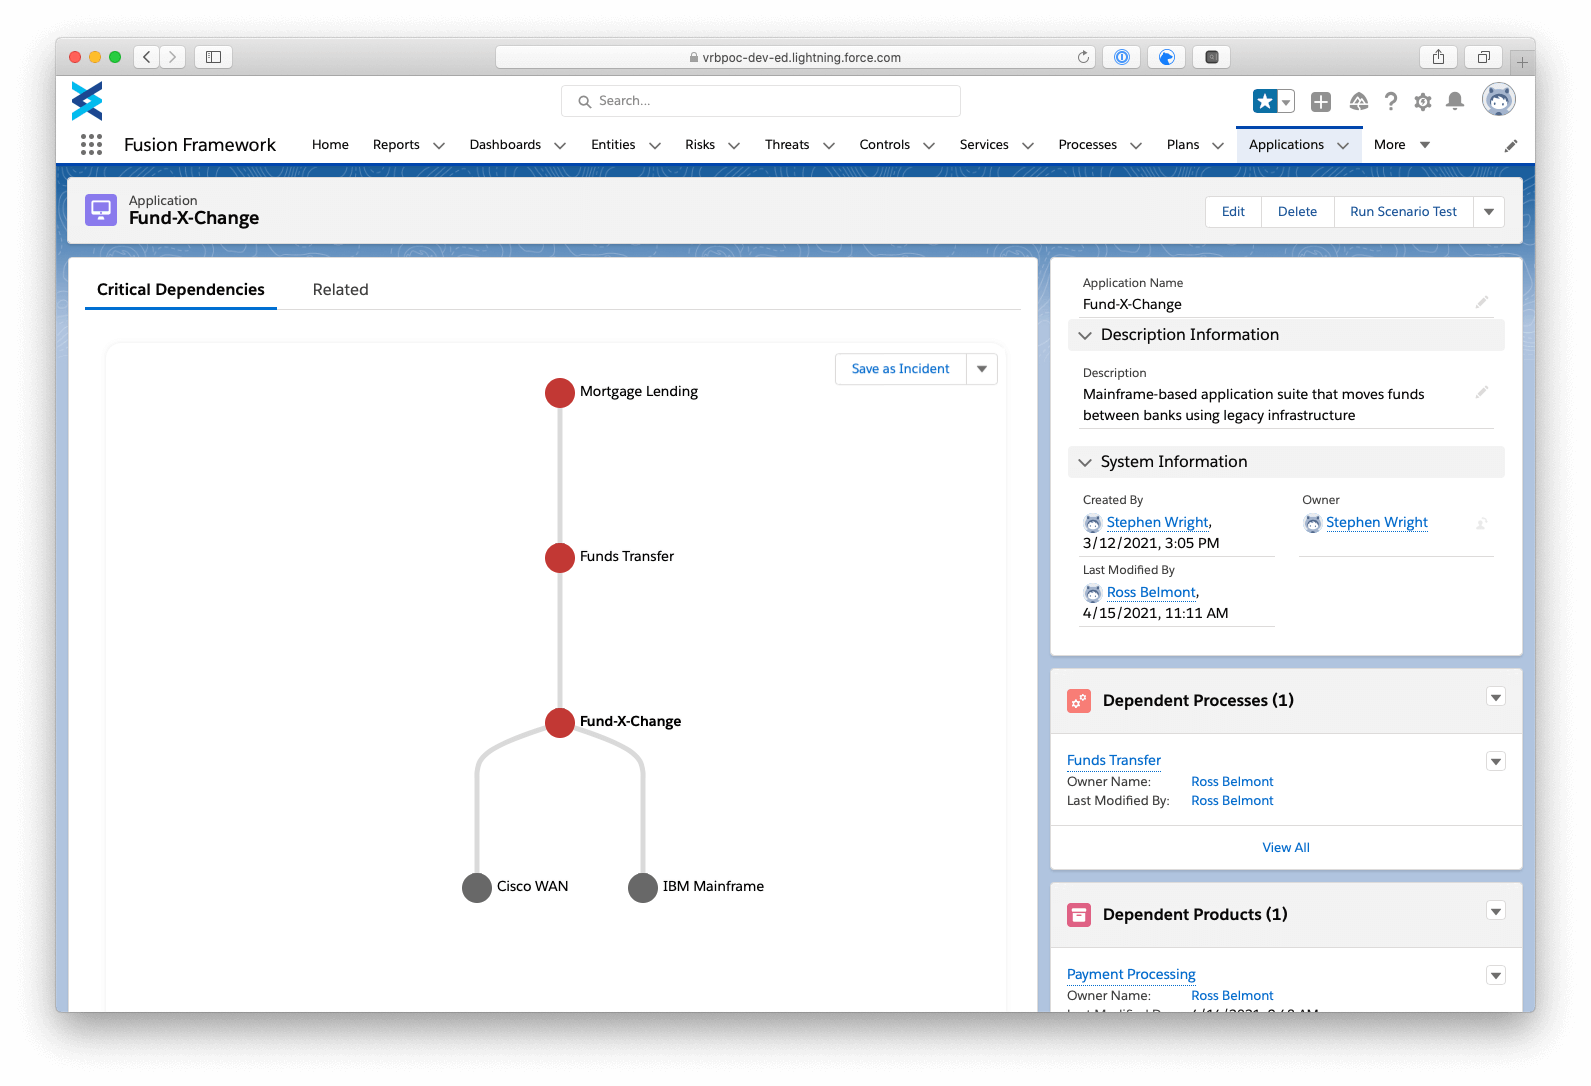Open Reports menu chevron
This screenshot has height=1086, width=1591.
click(438, 146)
